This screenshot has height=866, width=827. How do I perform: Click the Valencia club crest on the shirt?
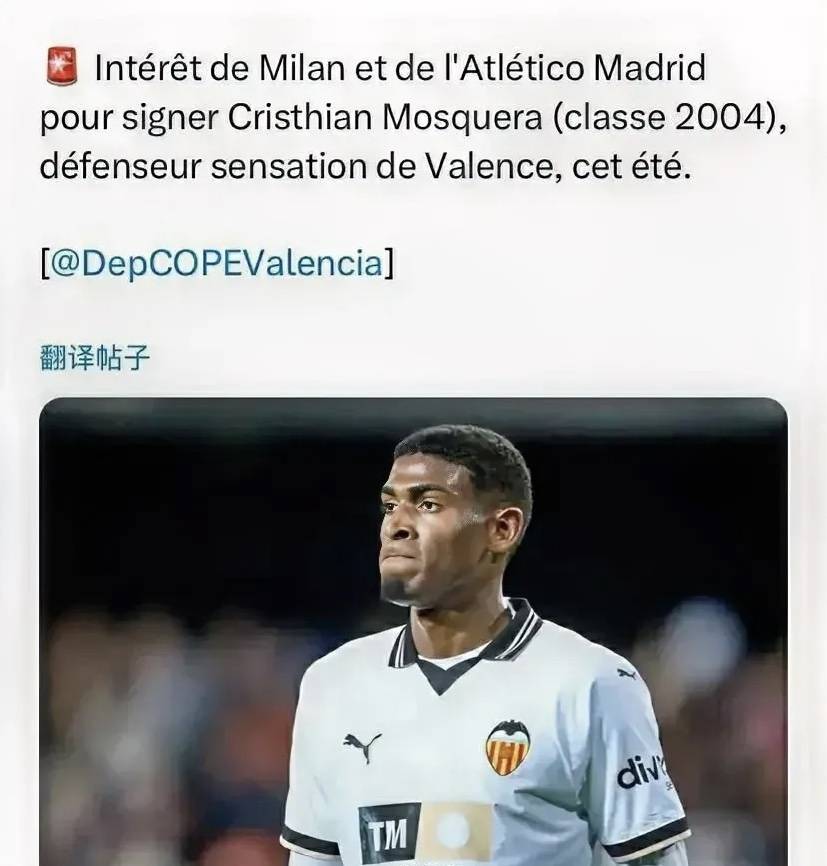508,748
